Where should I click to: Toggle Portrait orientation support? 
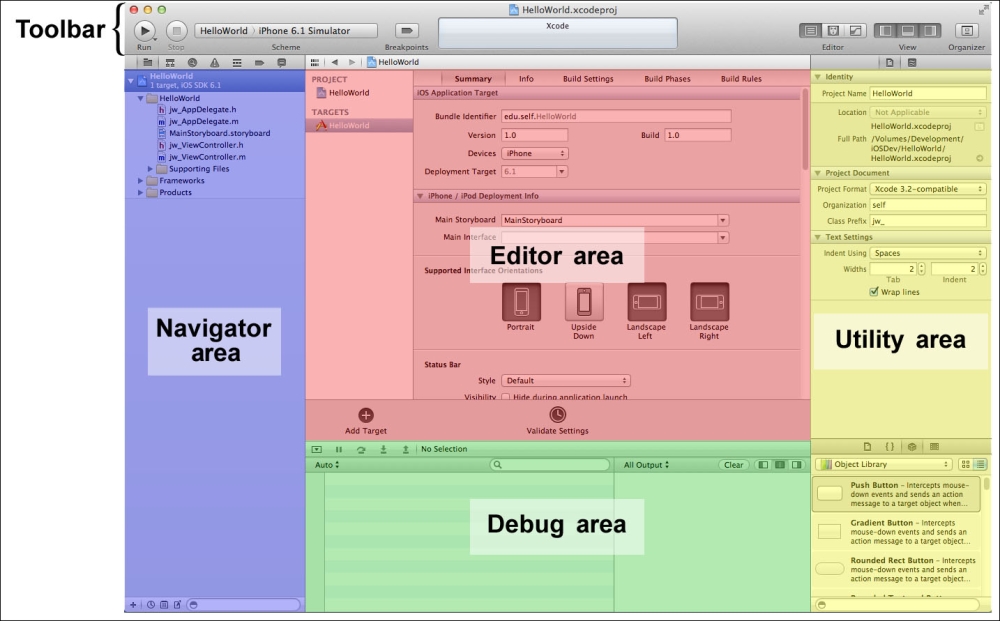521,302
